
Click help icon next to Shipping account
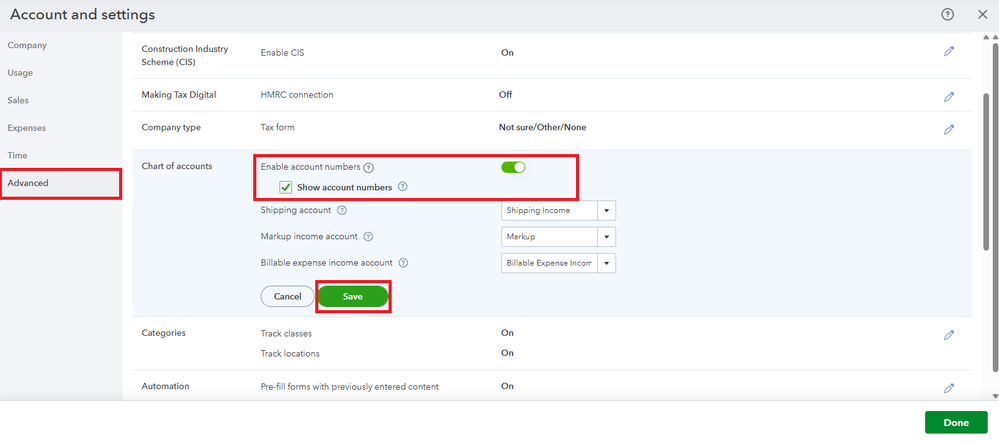pyautogui.click(x=342, y=211)
